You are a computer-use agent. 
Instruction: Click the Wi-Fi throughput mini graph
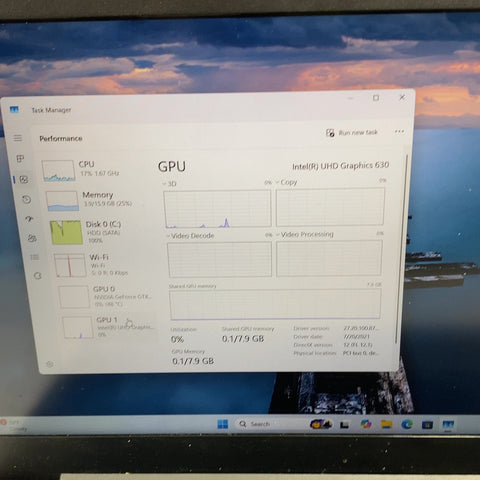tap(70, 265)
